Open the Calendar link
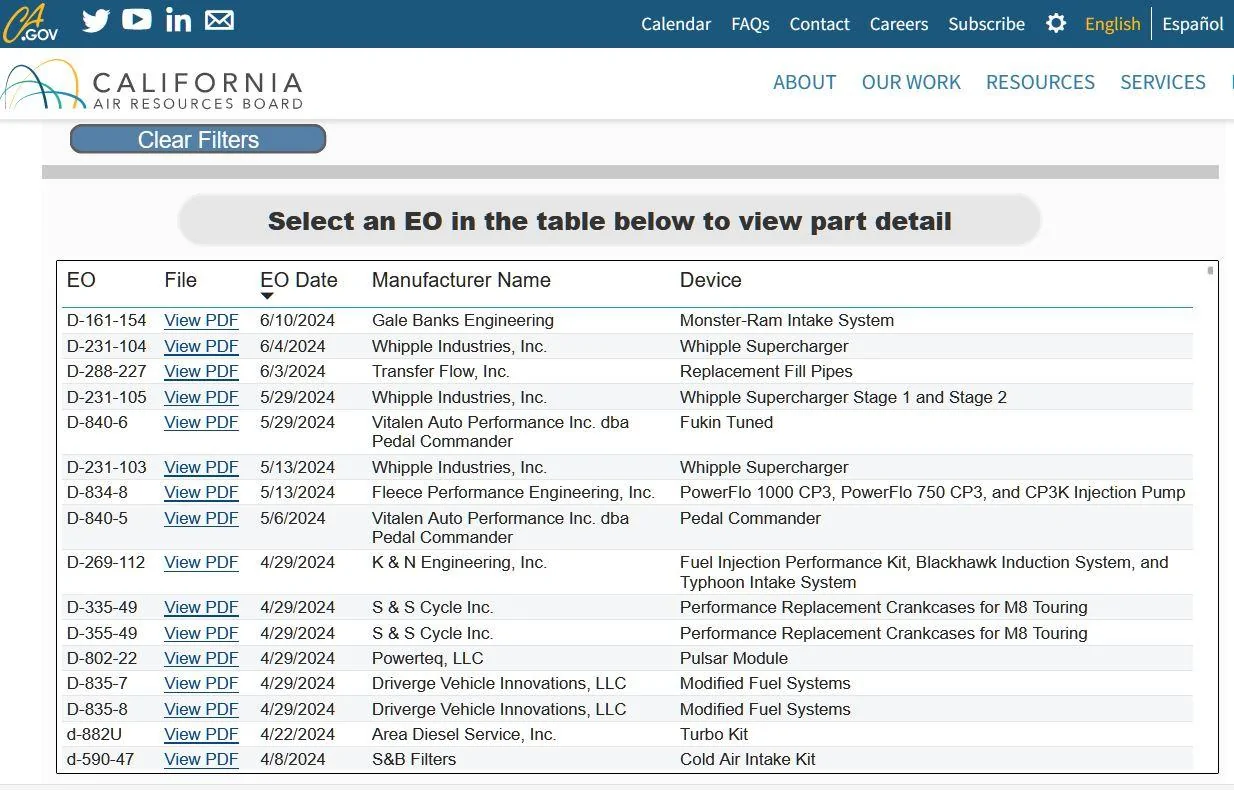Screen dimensions: 1234x790 pos(676,24)
